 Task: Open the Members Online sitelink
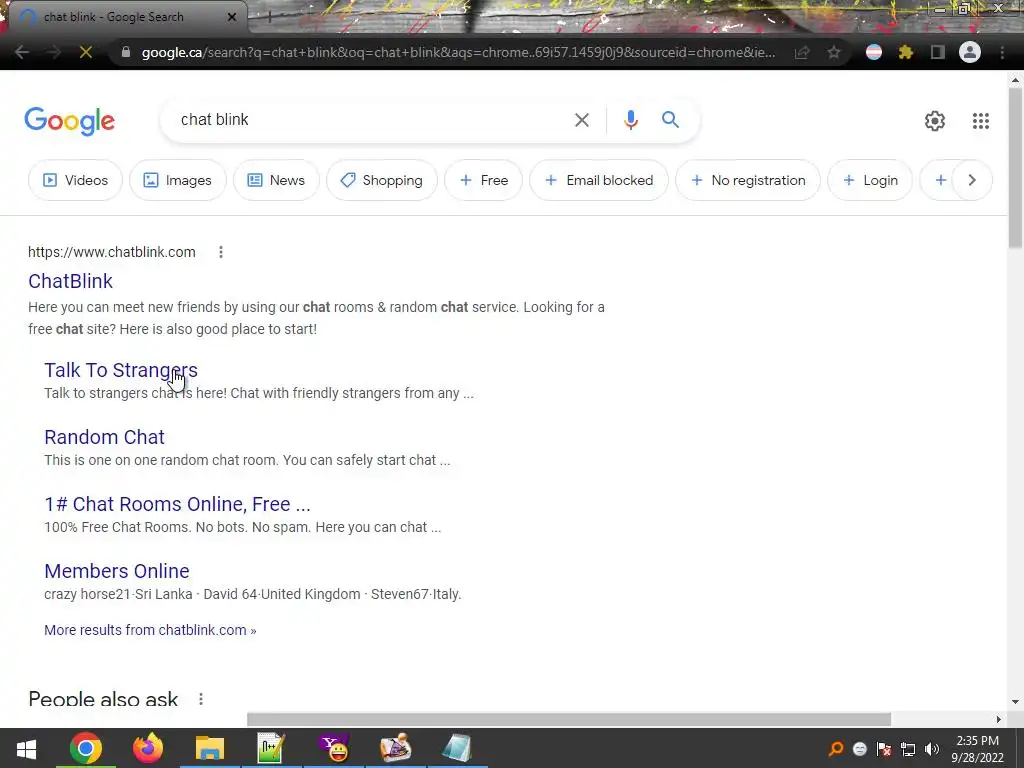[117, 571]
